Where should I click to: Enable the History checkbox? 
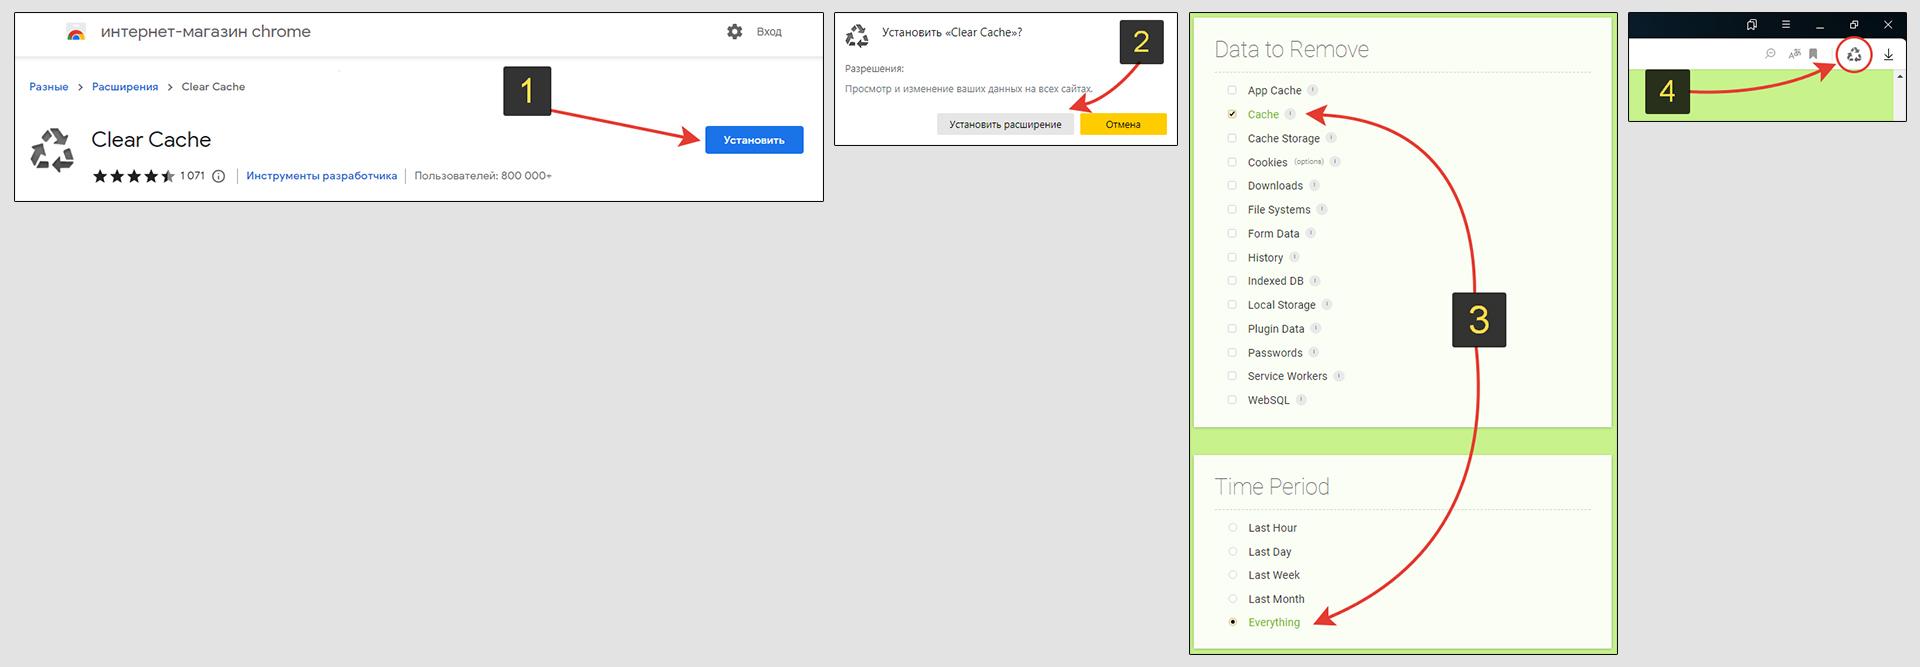tap(1232, 257)
